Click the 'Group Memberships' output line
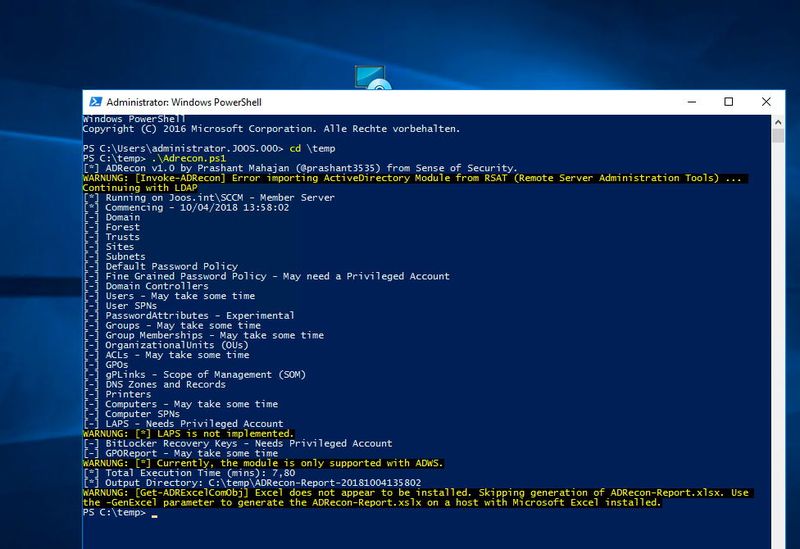This screenshot has height=549, width=800. [x=204, y=335]
